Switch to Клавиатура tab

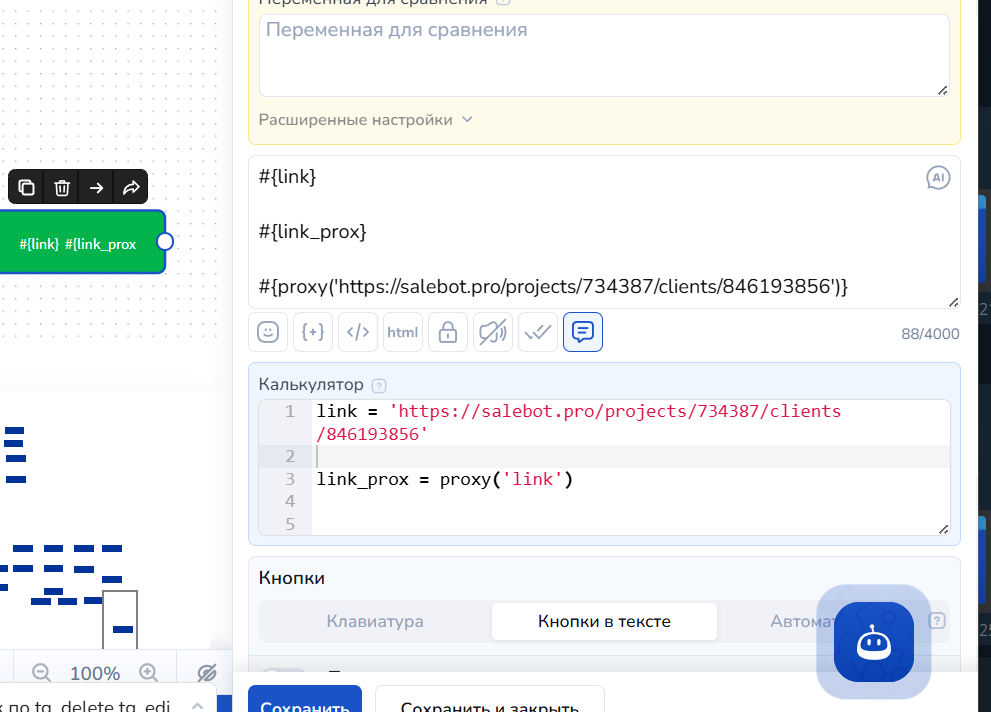pyautogui.click(x=375, y=621)
